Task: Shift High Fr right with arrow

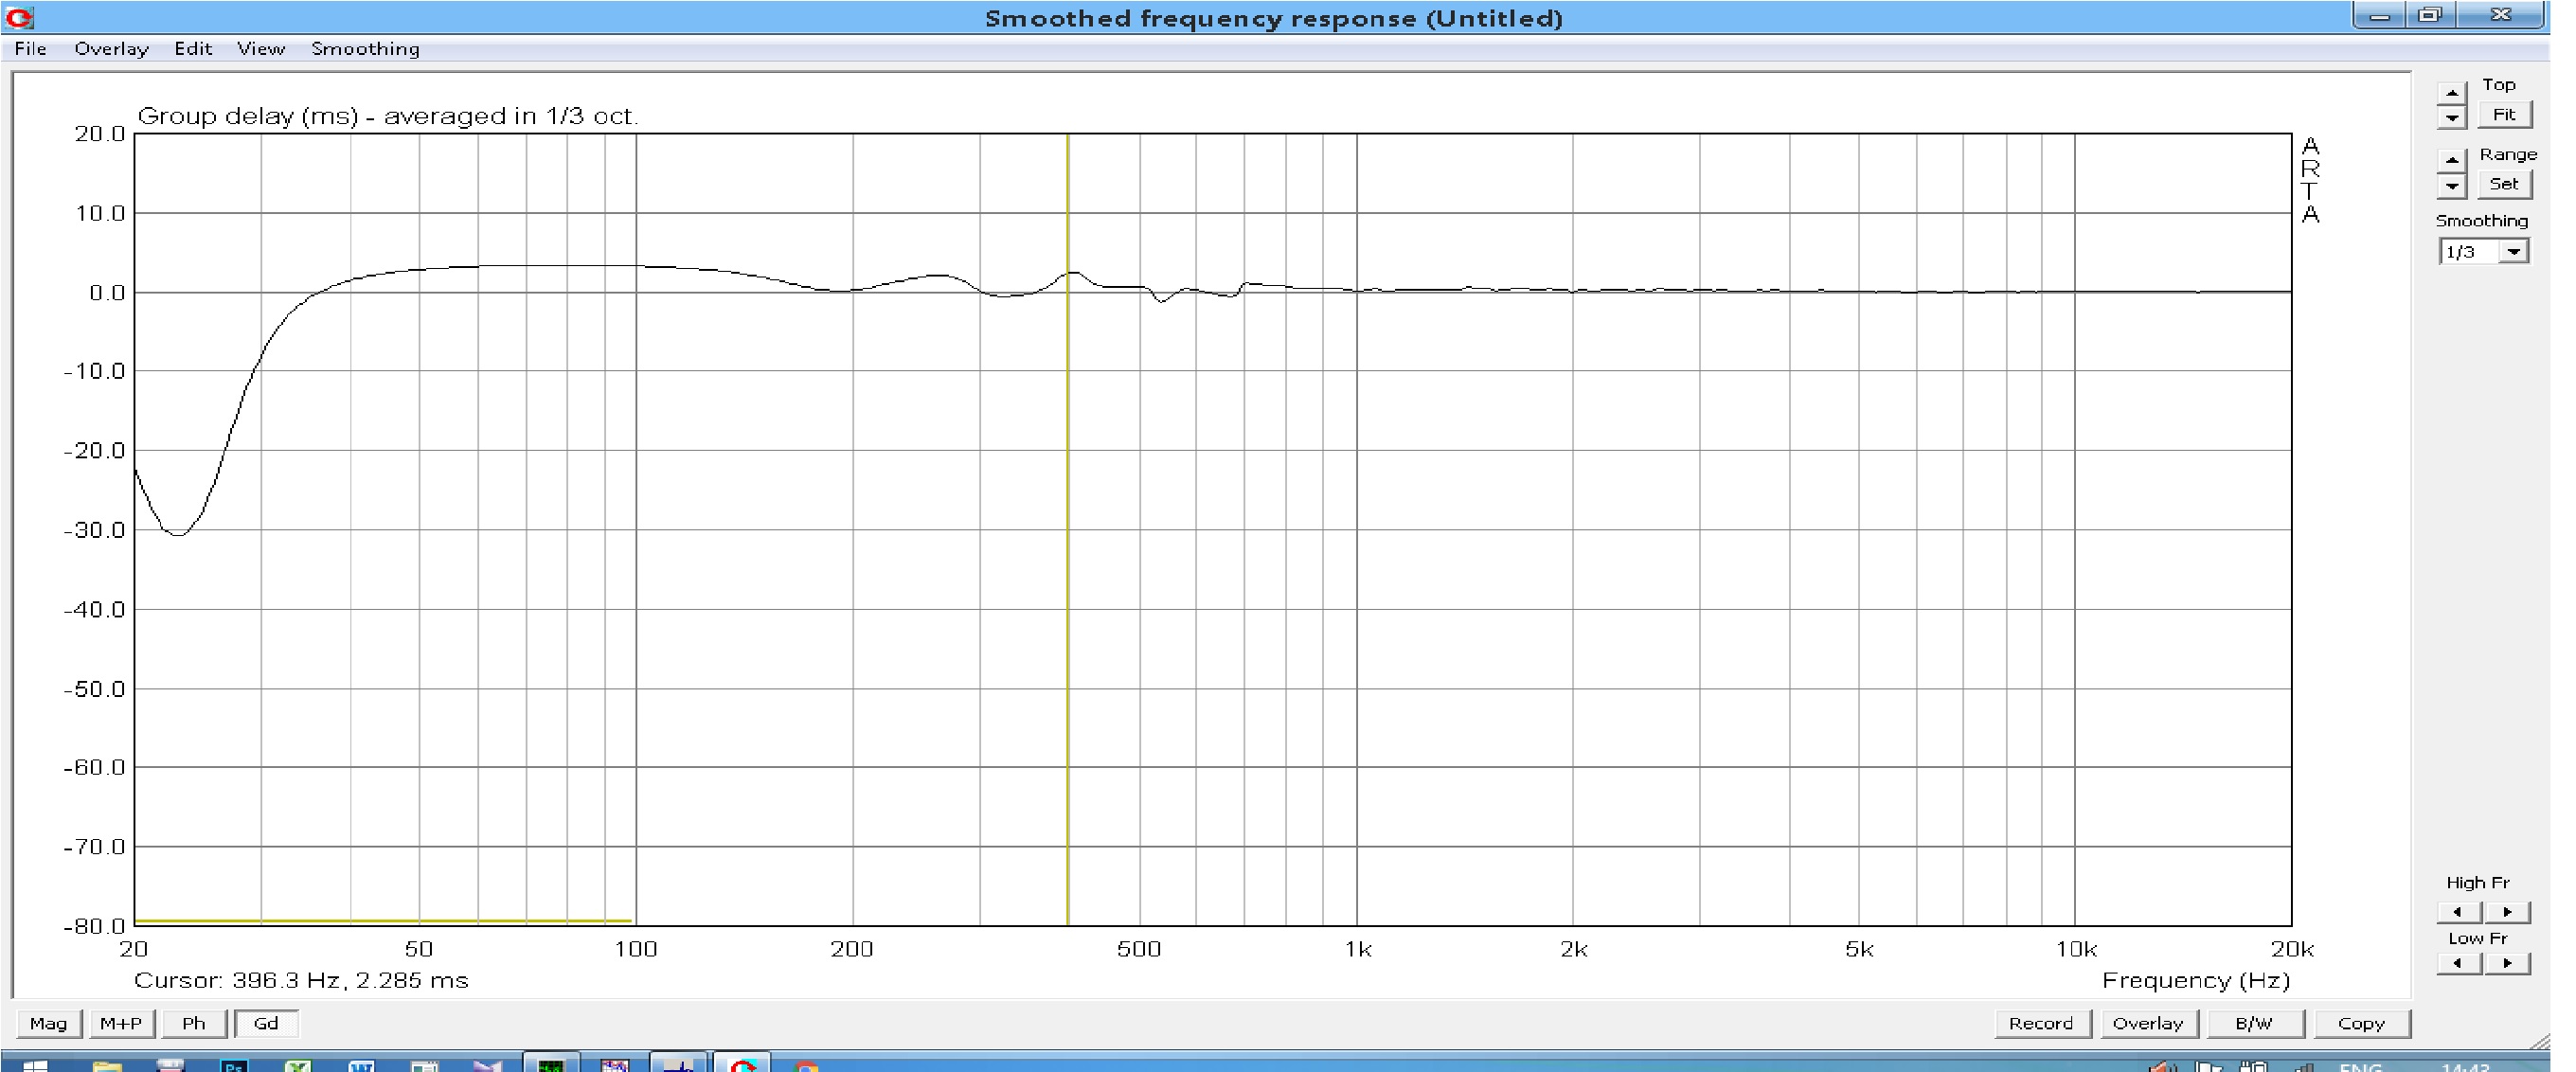Action: 2508,912
